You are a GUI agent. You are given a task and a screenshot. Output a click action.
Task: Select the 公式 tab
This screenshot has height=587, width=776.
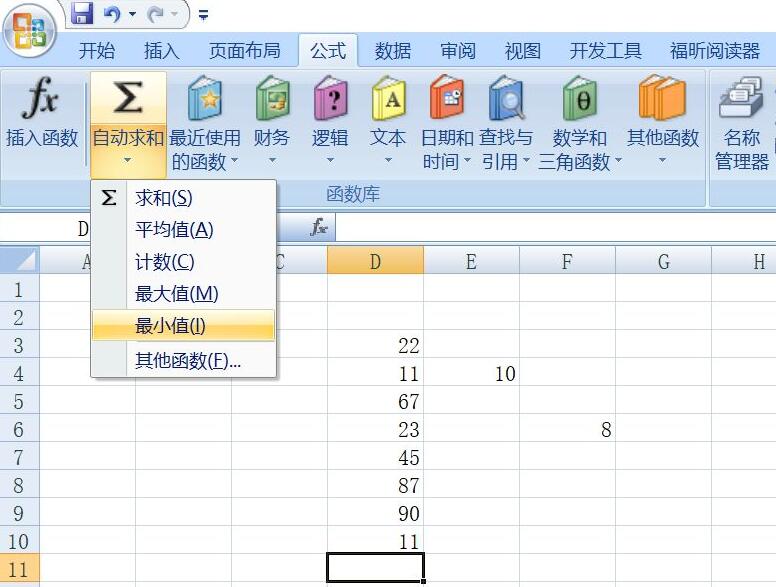pos(328,50)
